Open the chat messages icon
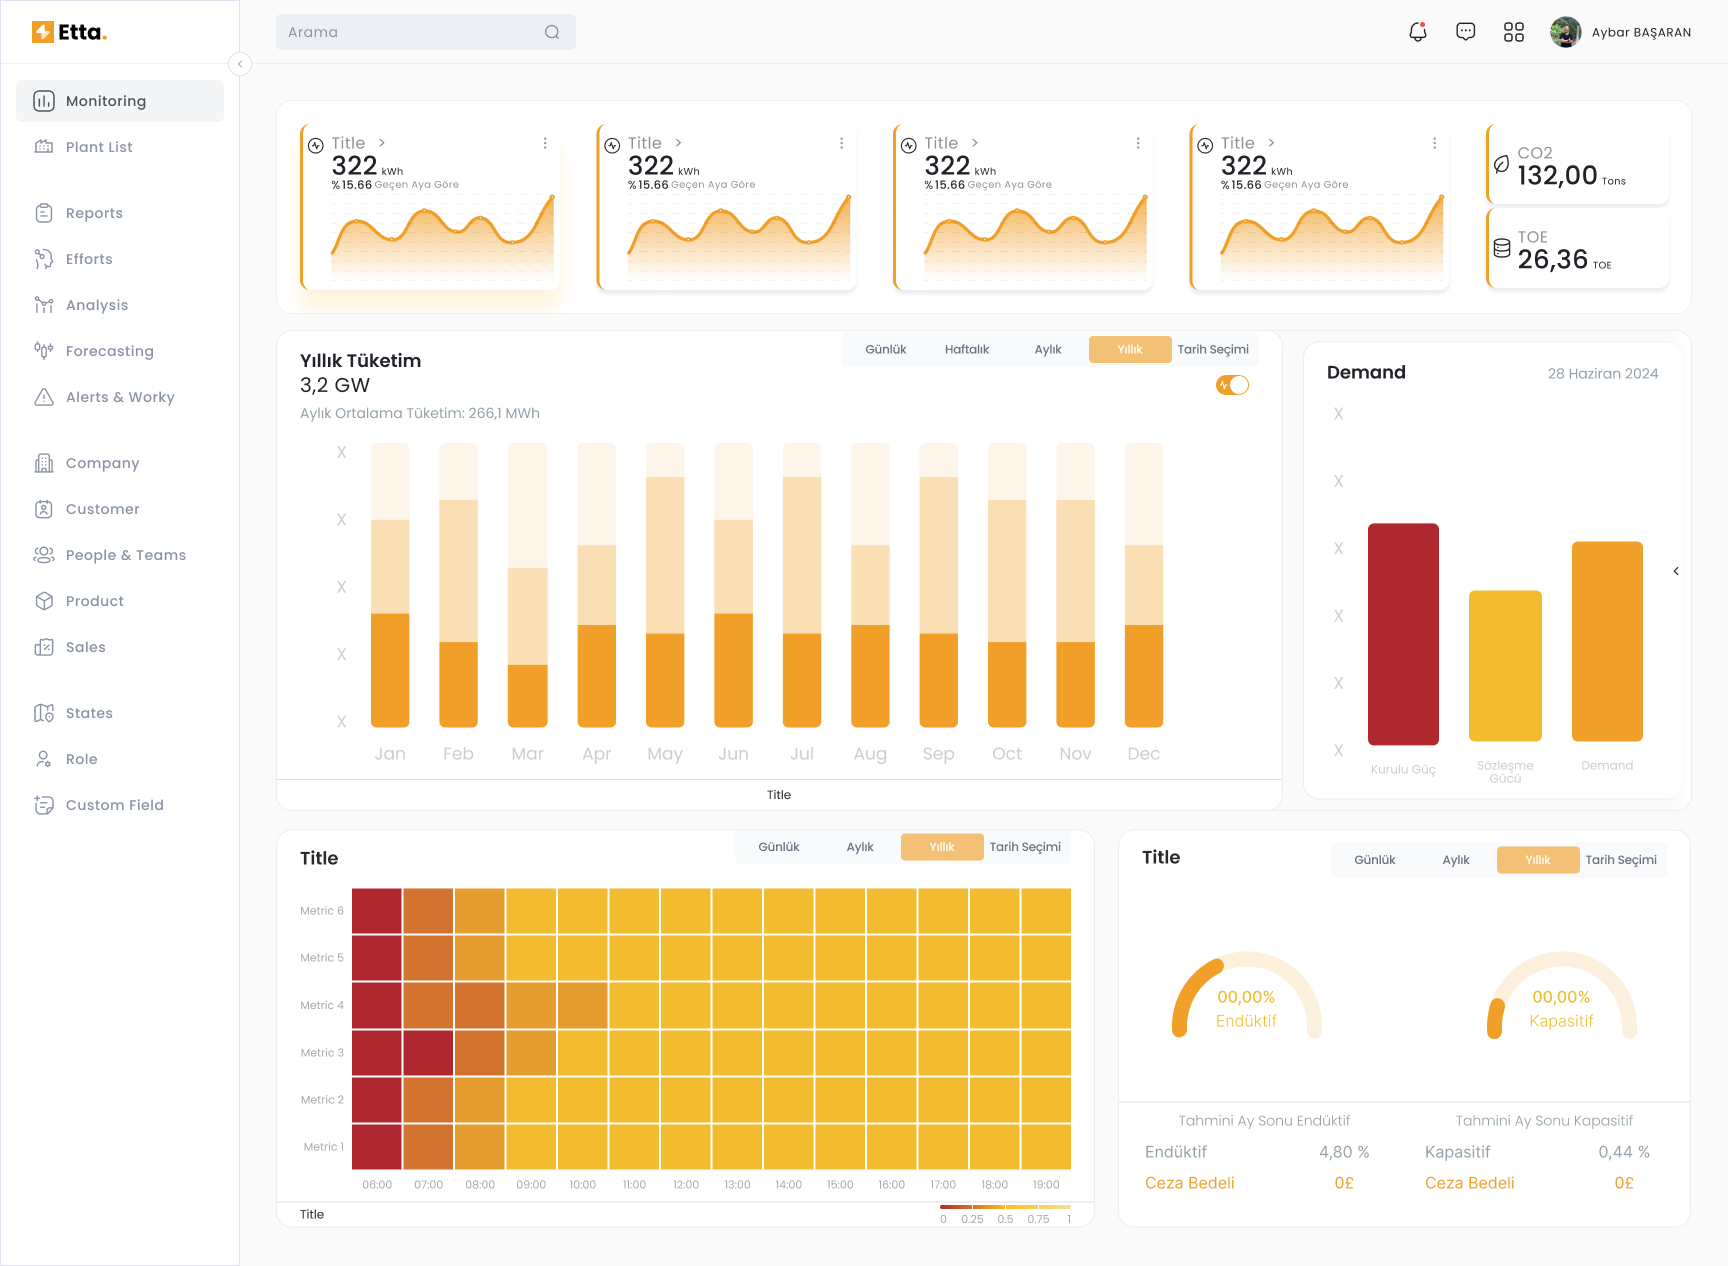This screenshot has height=1266, width=1728. pos(1465,32)
